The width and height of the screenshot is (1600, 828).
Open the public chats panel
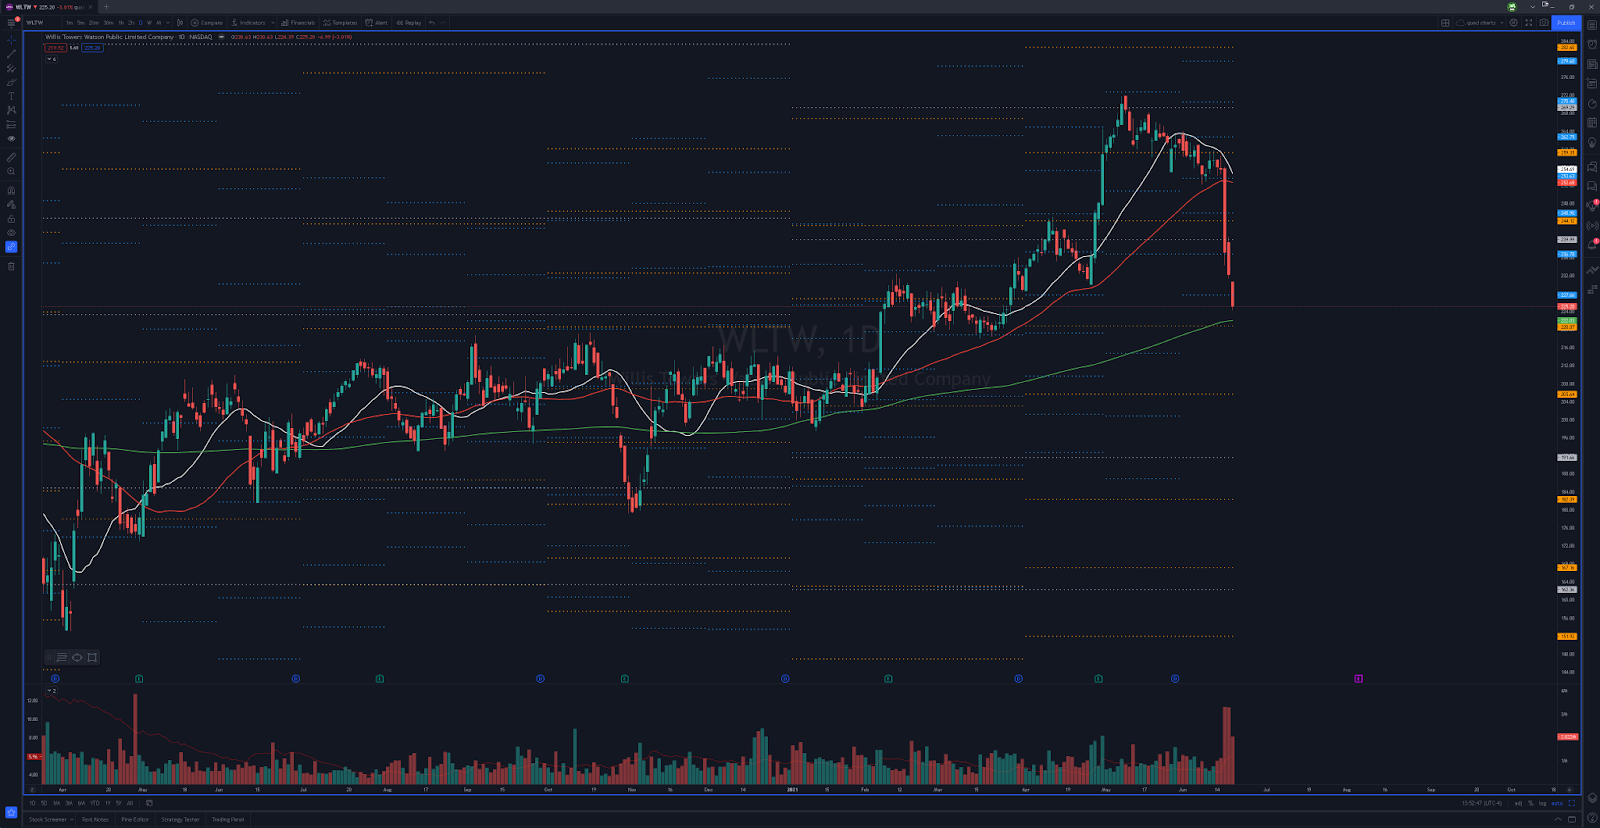point(1592,166)
